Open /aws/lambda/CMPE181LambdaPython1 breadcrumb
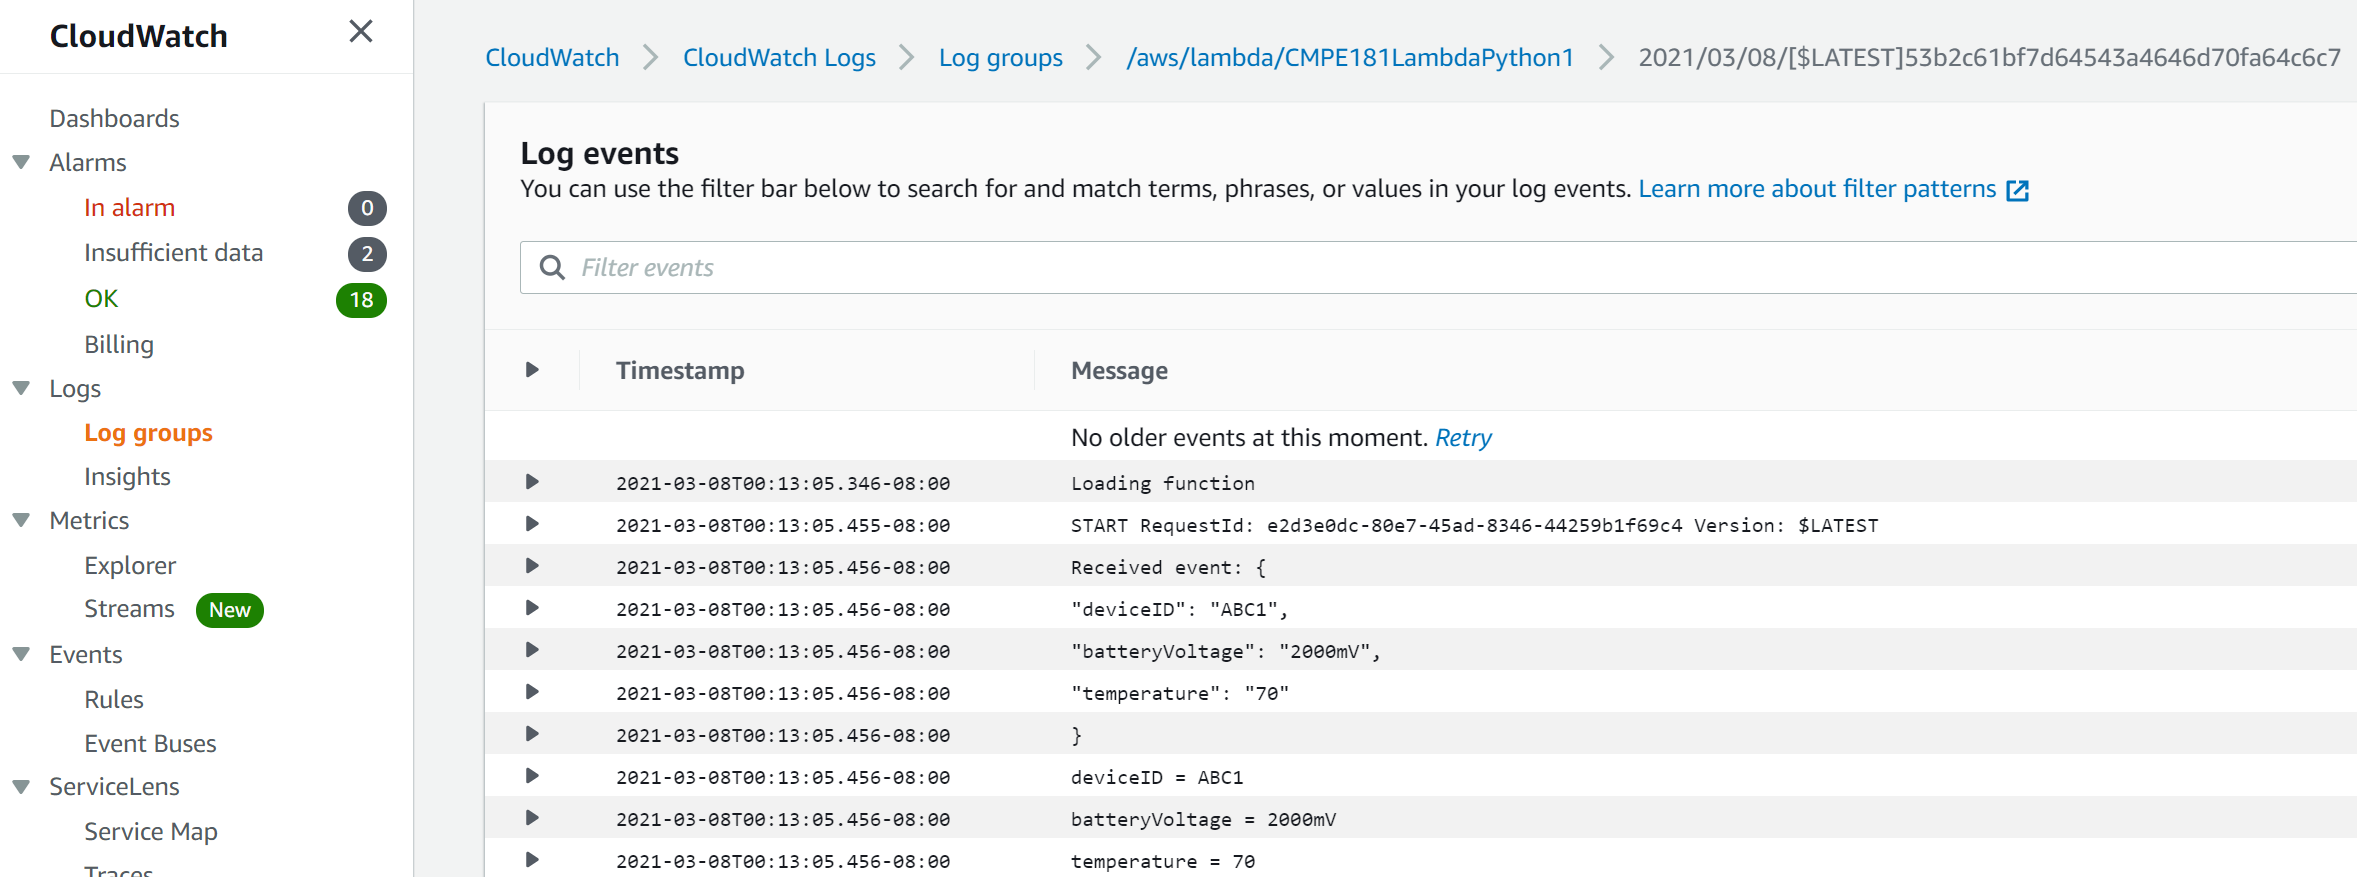The width and height of the screenshot is (2357, 877). pos(1350,58)
